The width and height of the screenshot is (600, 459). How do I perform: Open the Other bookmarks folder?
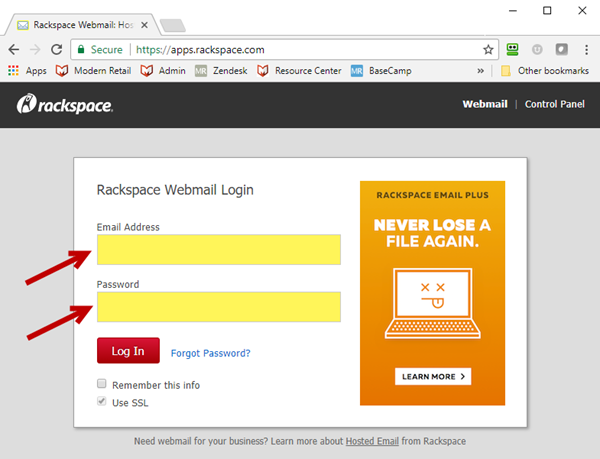tap(545, 71)
